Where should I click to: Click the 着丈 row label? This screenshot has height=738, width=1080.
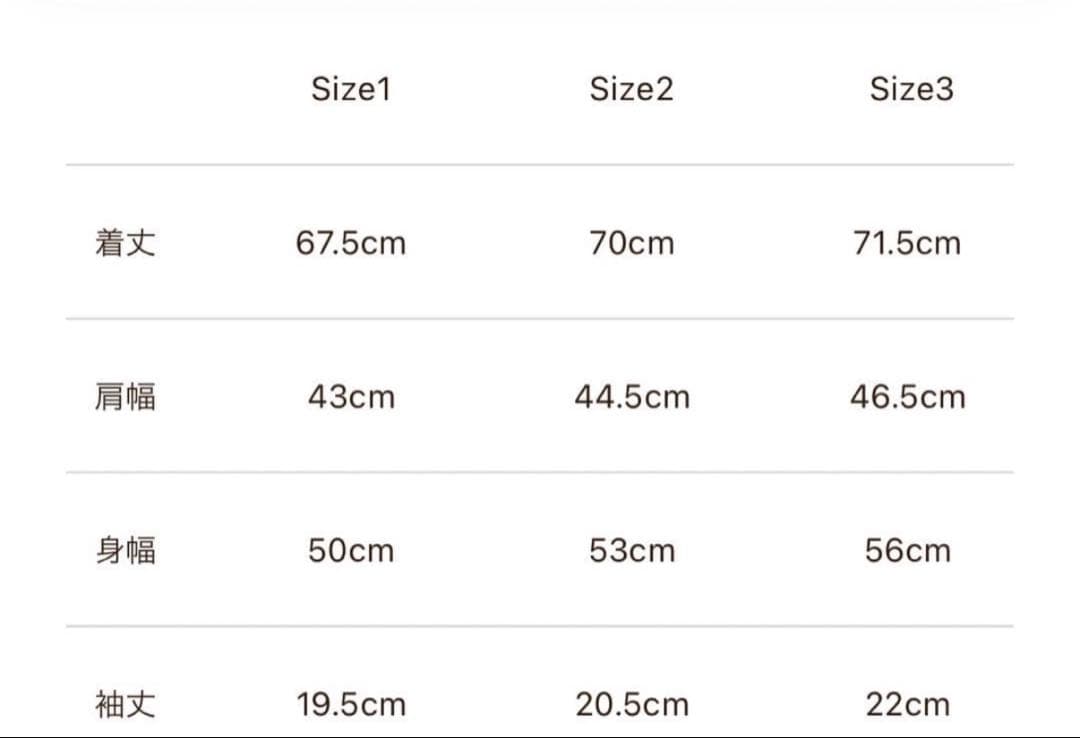[125, 243]
